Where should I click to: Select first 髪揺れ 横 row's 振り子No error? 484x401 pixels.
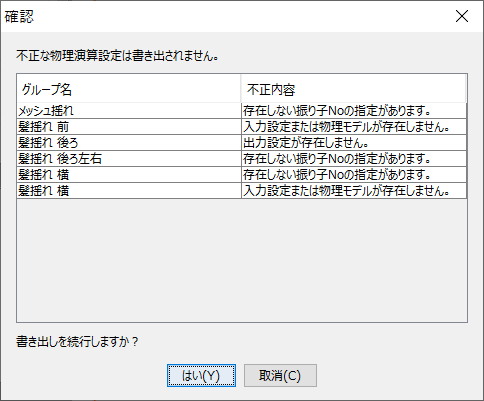(x=354, y=175)
